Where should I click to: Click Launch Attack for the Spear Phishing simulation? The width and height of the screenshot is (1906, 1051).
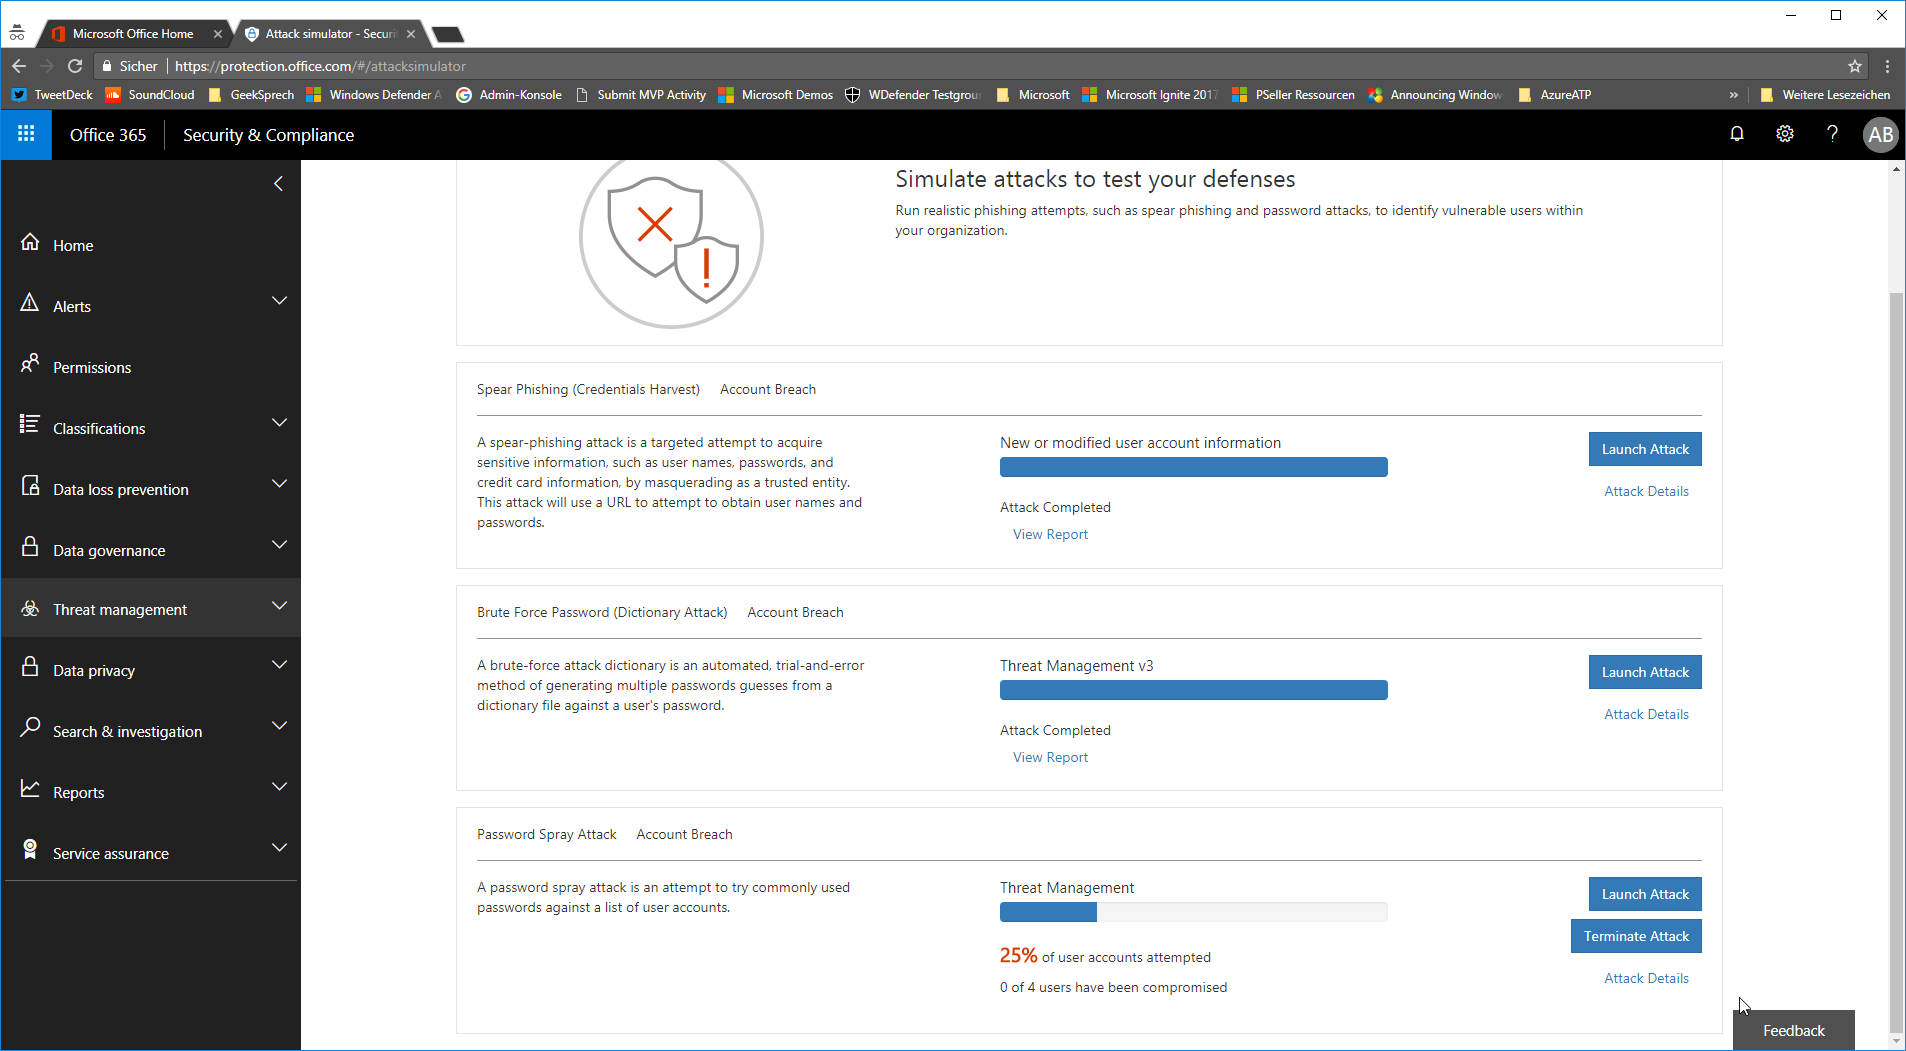pos(1644,449)
